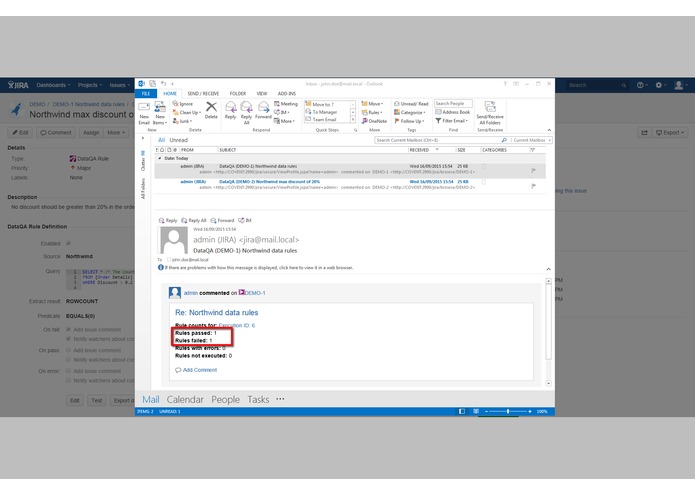
Task: Open the Current Mailbox scope dropdown
Action: pyautogui.click(x=531, y=140)
